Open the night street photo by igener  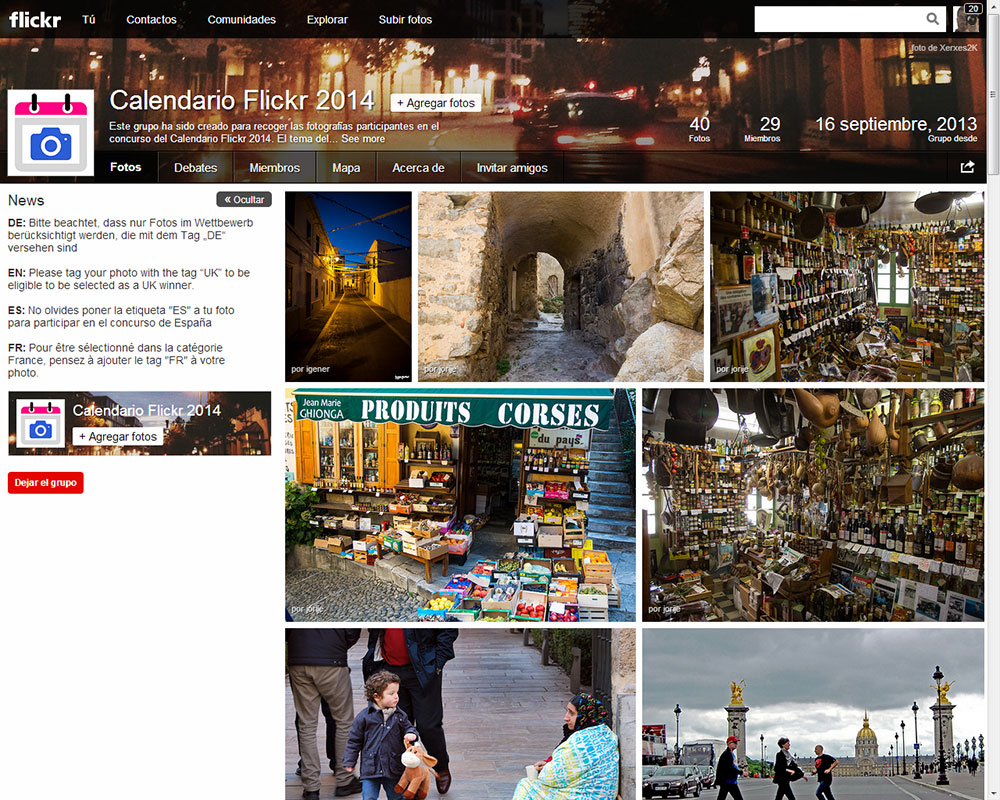pos(348,286)
